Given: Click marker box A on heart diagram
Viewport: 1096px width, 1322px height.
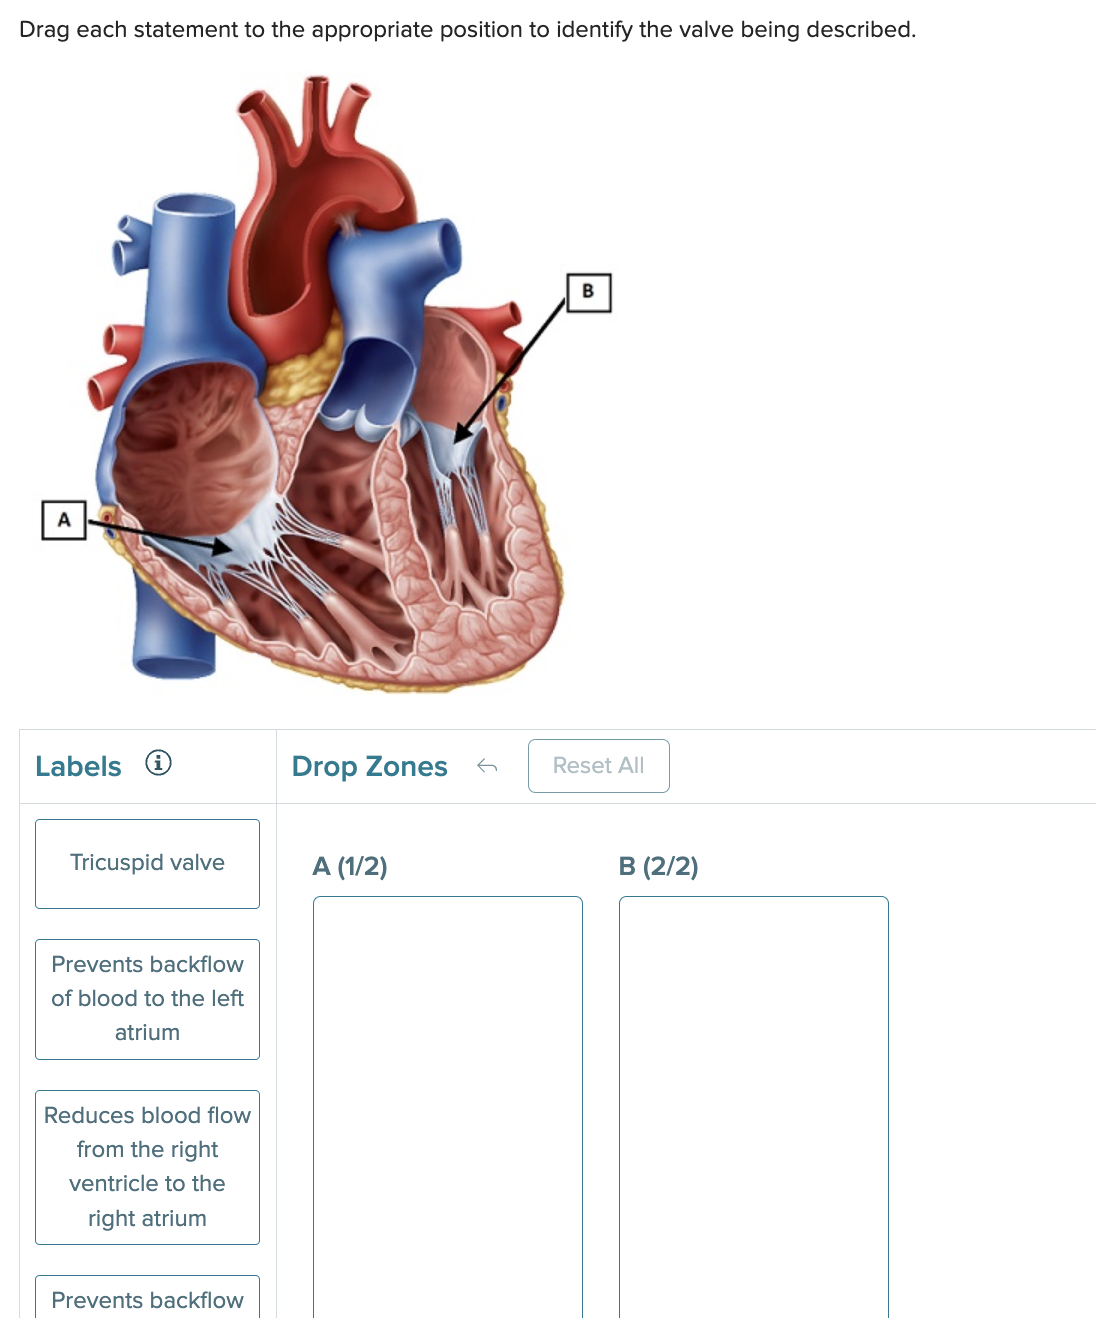Looking at the screenshot, I should (x=64, y=520).
